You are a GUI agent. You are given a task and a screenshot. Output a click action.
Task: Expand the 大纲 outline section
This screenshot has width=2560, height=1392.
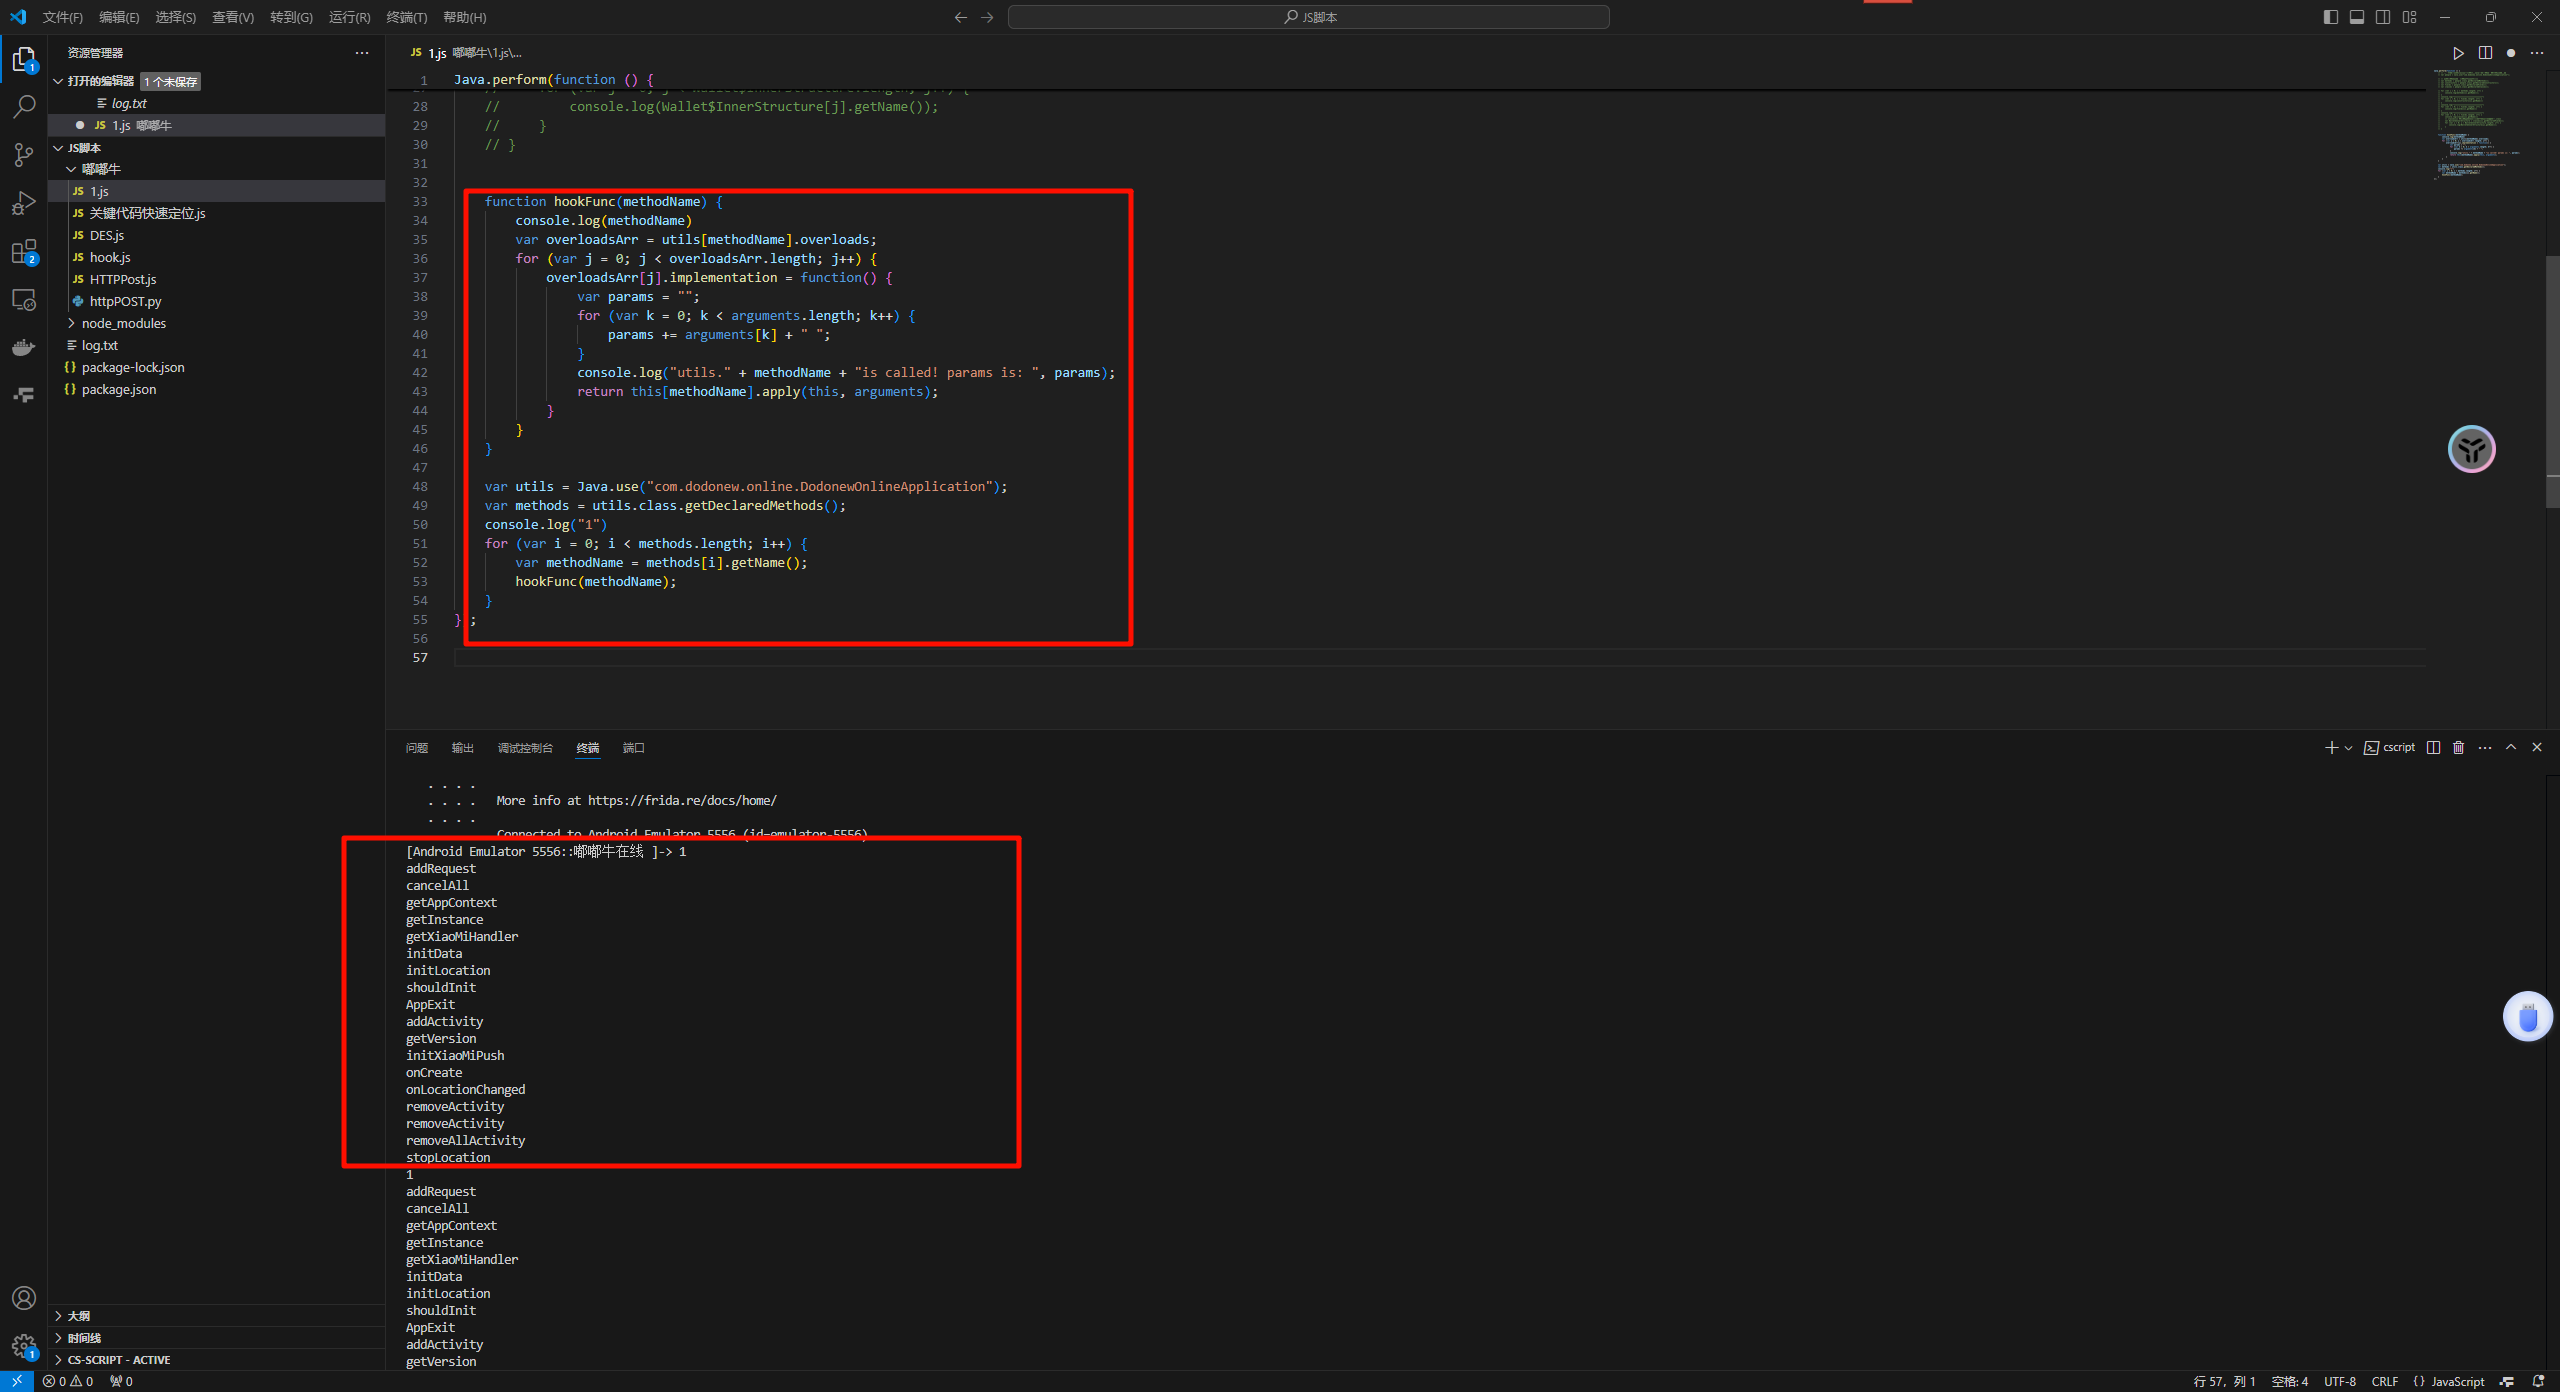click(x=78, y=1316)
